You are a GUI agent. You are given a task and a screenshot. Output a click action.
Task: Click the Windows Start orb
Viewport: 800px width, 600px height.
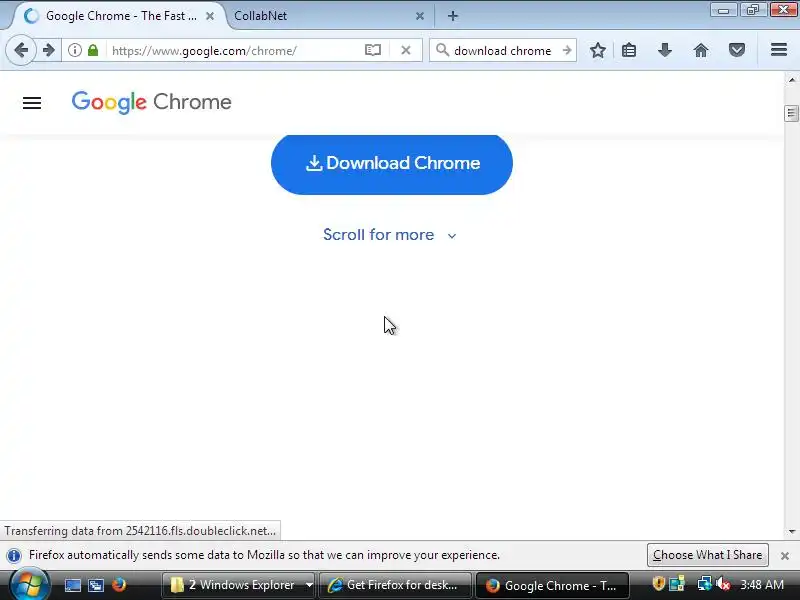[x=30, y=585]
